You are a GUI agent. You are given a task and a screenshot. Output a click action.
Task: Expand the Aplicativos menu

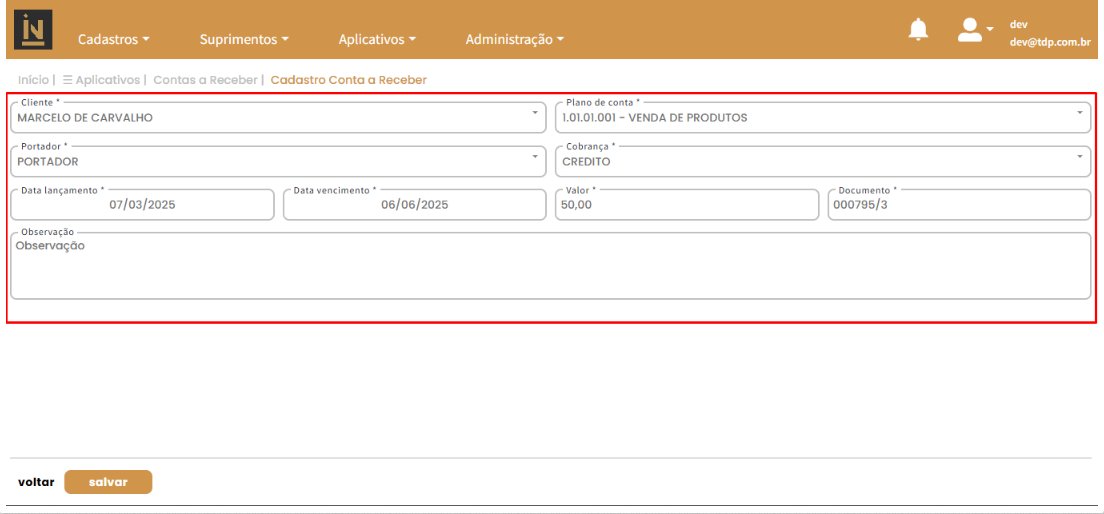377,40
